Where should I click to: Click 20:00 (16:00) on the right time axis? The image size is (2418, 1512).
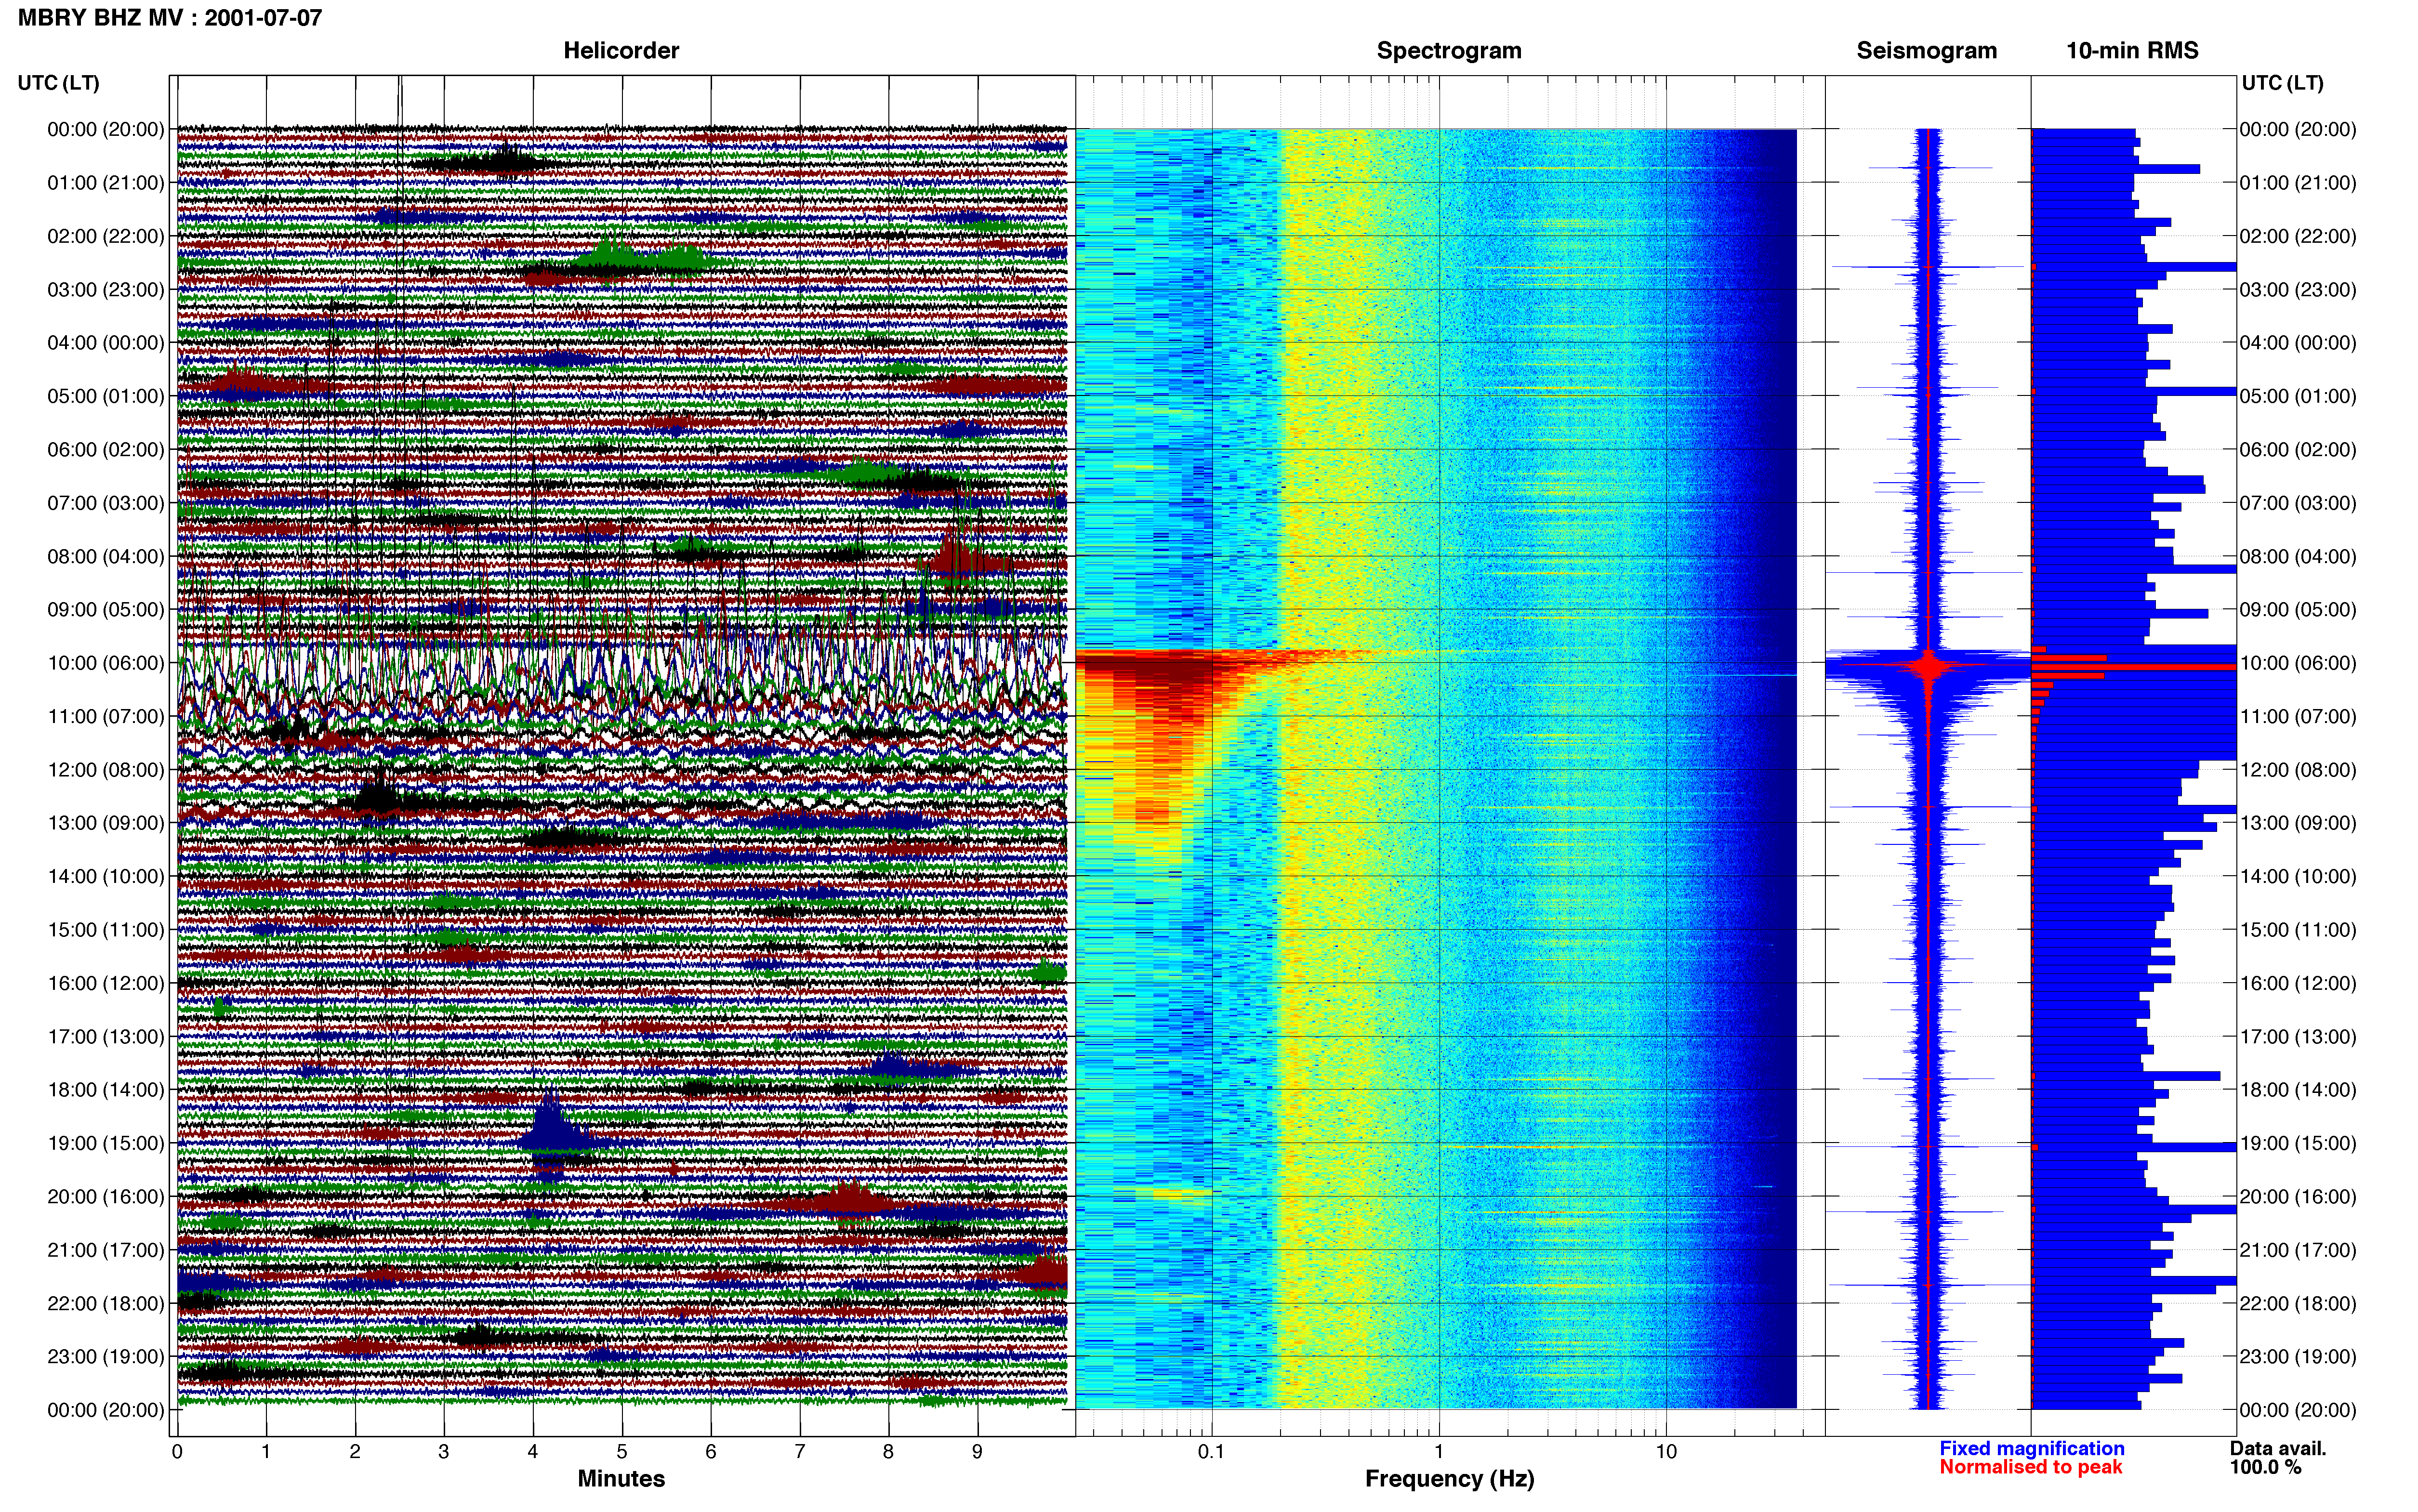pyautogui.click(x=2298, y=1196)
